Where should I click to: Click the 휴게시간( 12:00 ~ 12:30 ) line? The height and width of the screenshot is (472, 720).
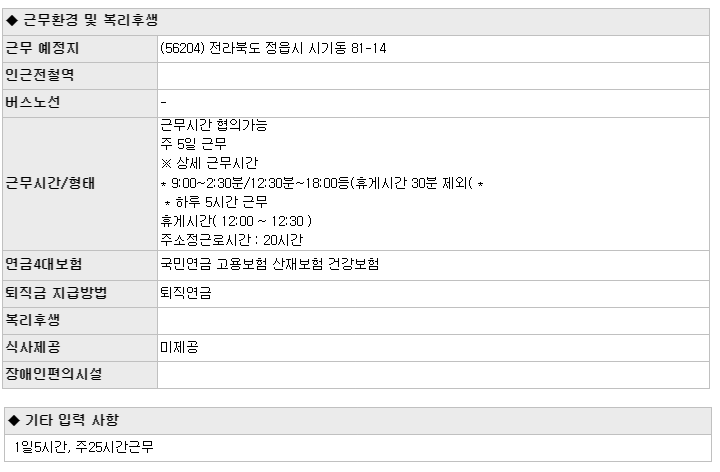(236, 221)
